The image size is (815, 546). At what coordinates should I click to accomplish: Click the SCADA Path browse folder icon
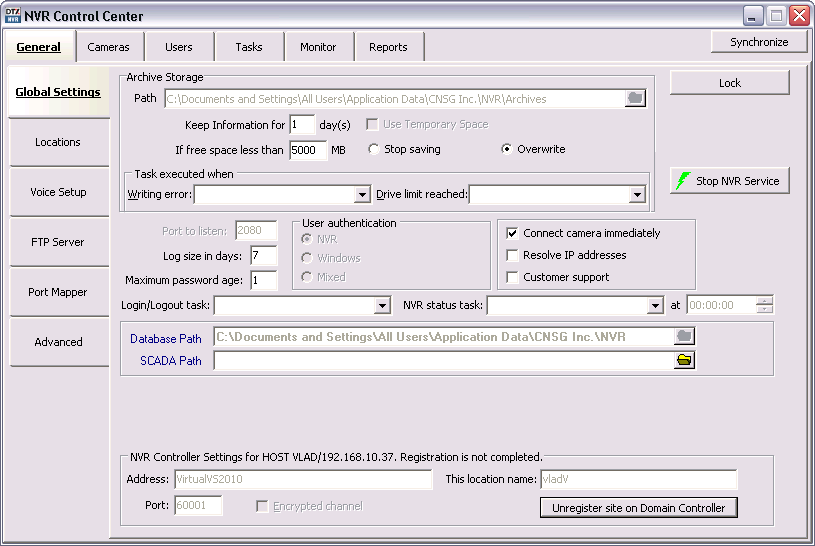[x=684, y=361]
